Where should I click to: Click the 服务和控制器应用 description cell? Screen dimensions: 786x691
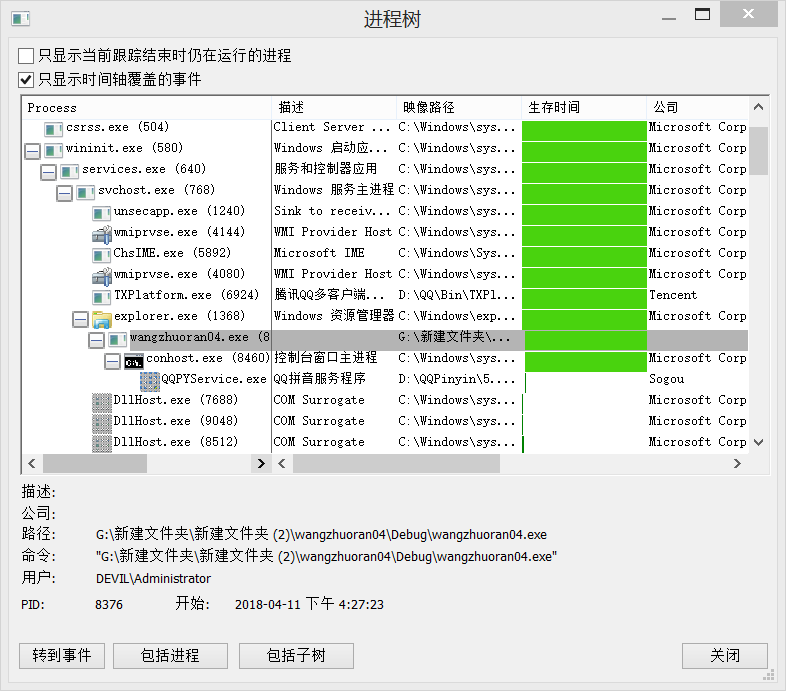[325, 169]
